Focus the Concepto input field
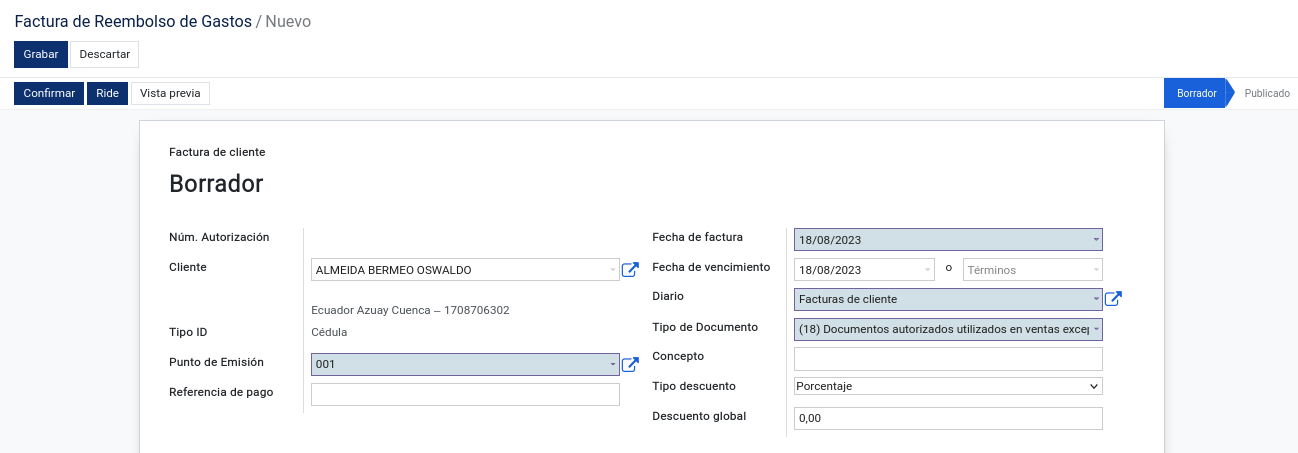This screenshot has width=1298, height=453. [948, 359]
